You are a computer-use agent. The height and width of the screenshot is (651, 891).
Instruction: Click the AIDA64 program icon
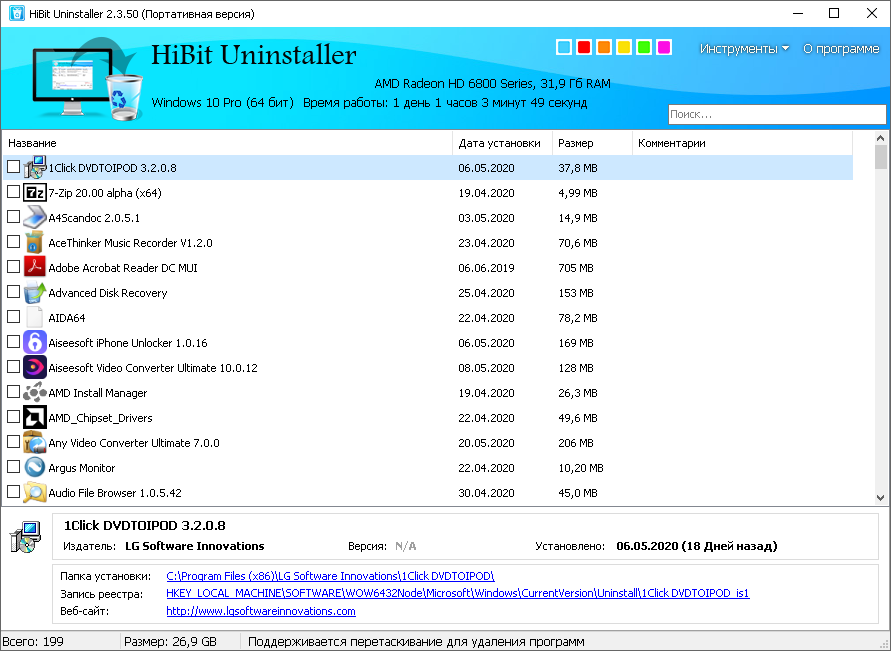tap(35, 317)
